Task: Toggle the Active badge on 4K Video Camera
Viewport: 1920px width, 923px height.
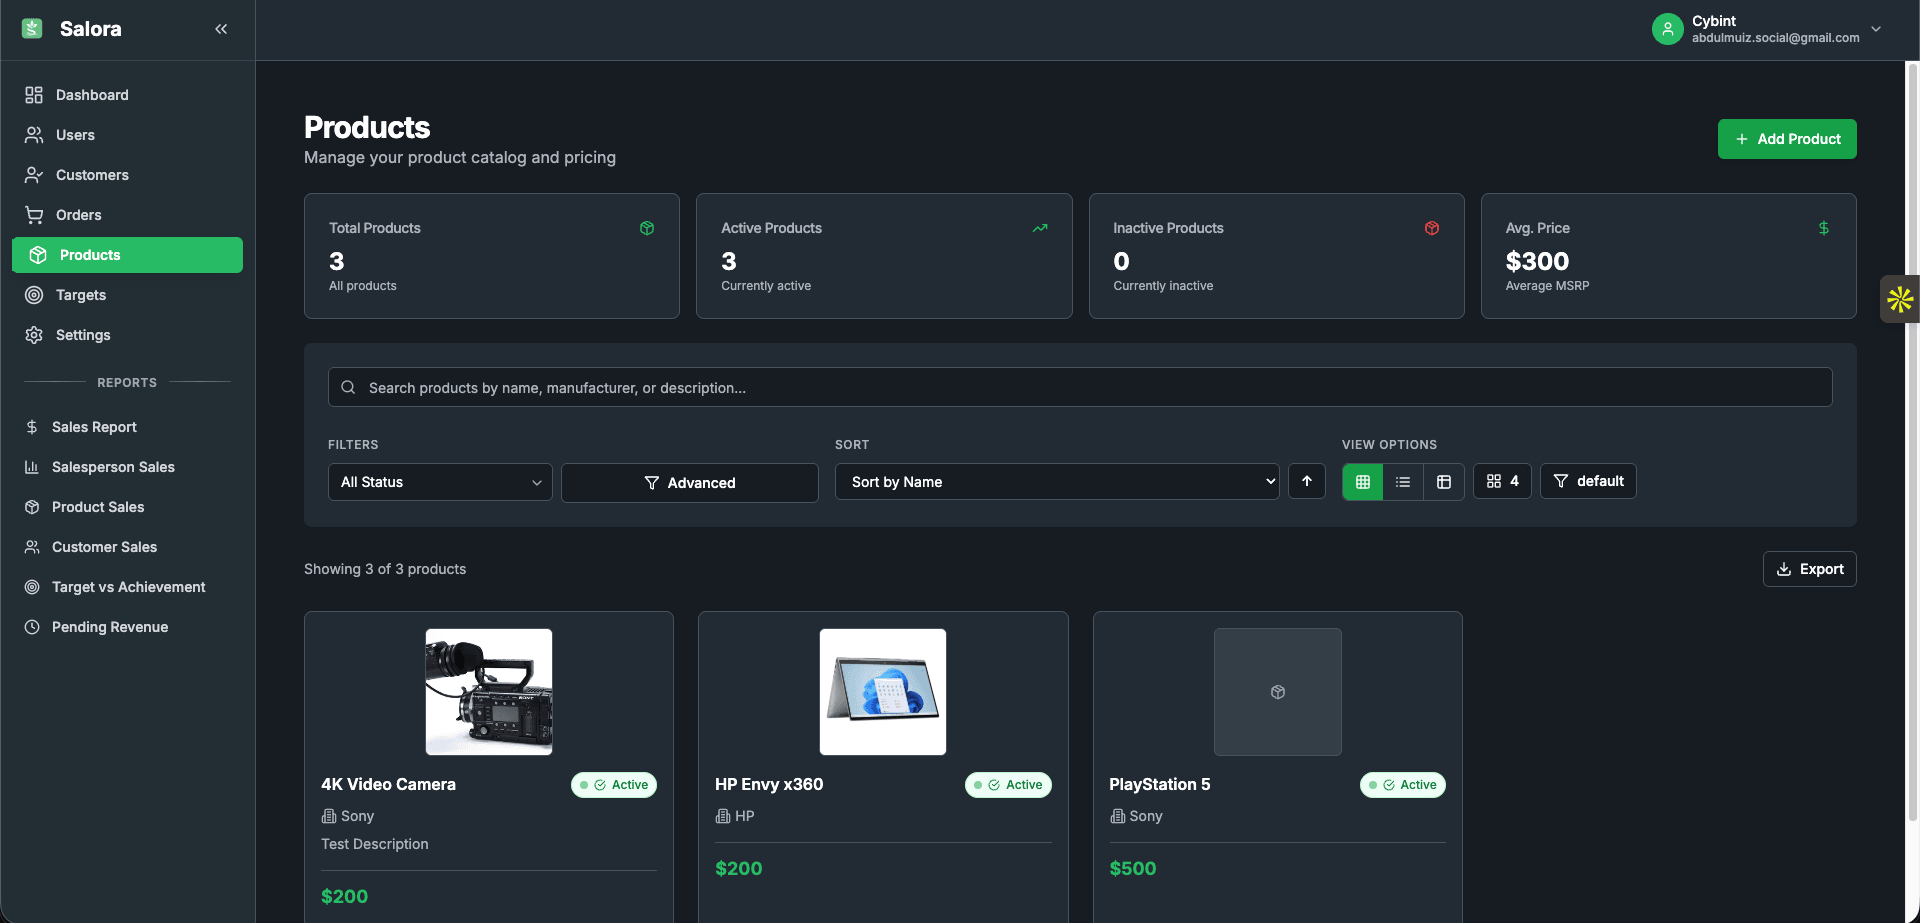Action: [x=613, y=785]
